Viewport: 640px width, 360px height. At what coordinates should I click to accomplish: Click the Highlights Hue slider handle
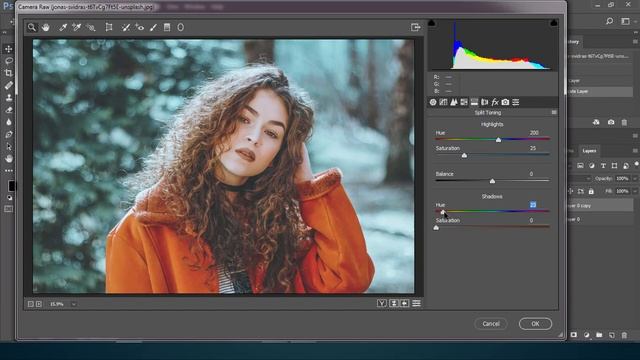click(498, 140)
